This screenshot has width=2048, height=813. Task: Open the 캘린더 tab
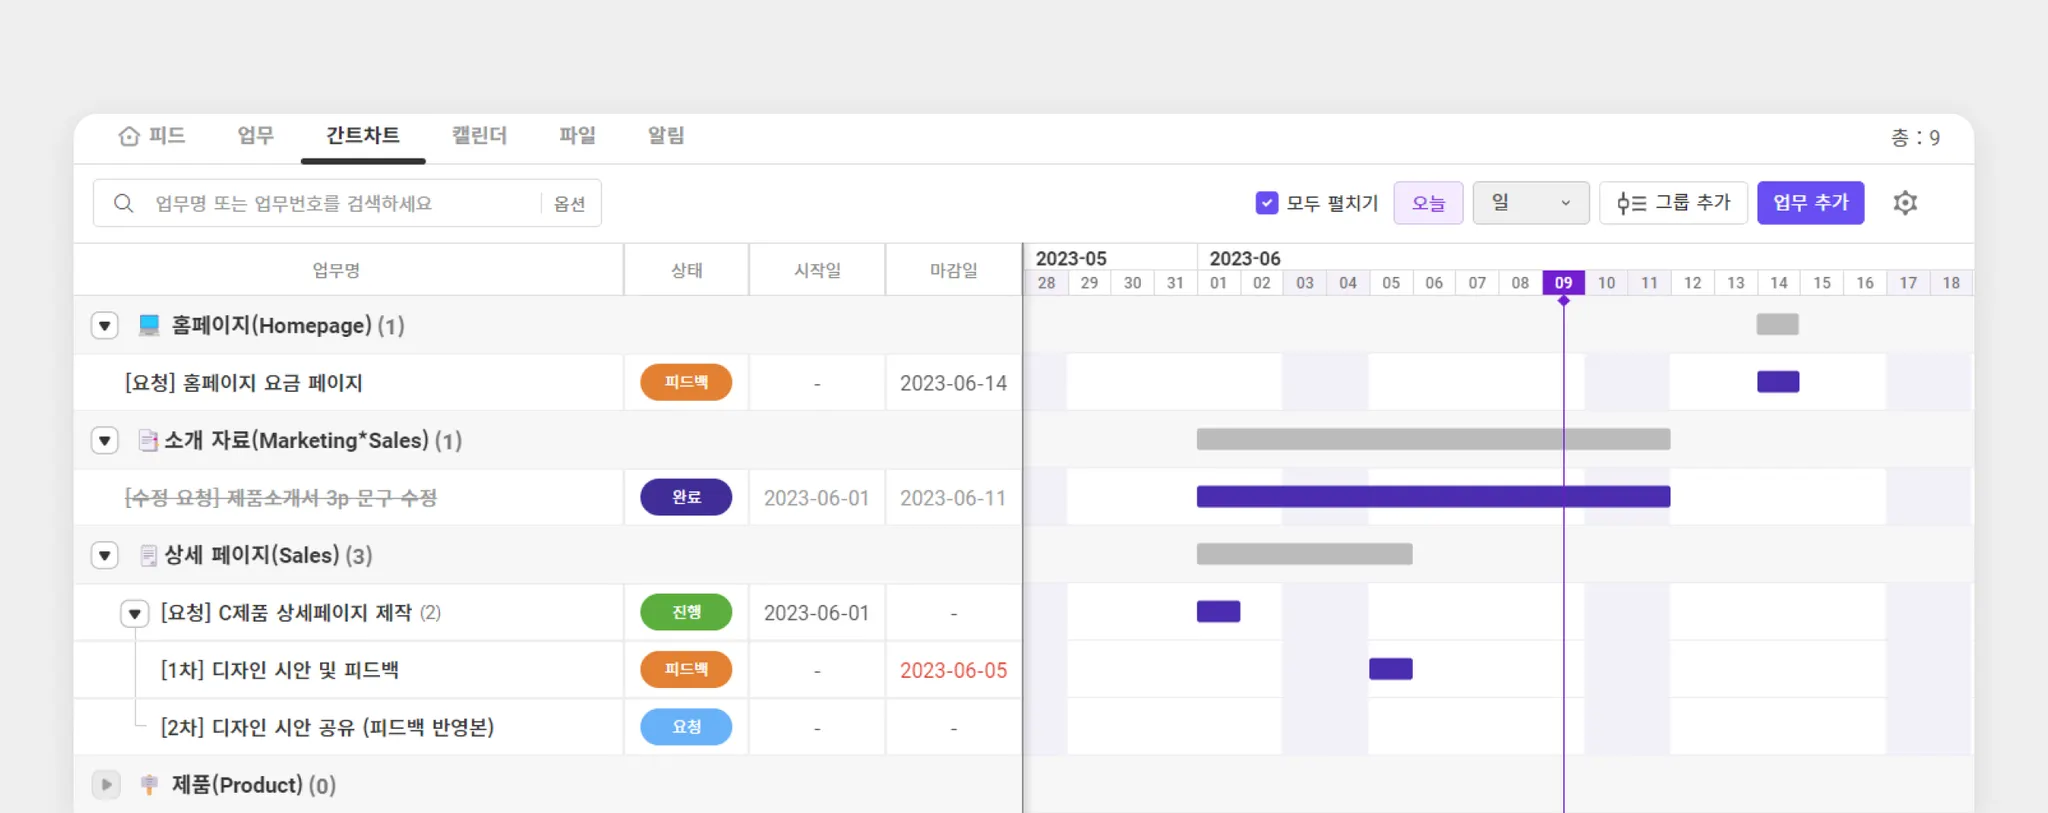pos(479,136)
